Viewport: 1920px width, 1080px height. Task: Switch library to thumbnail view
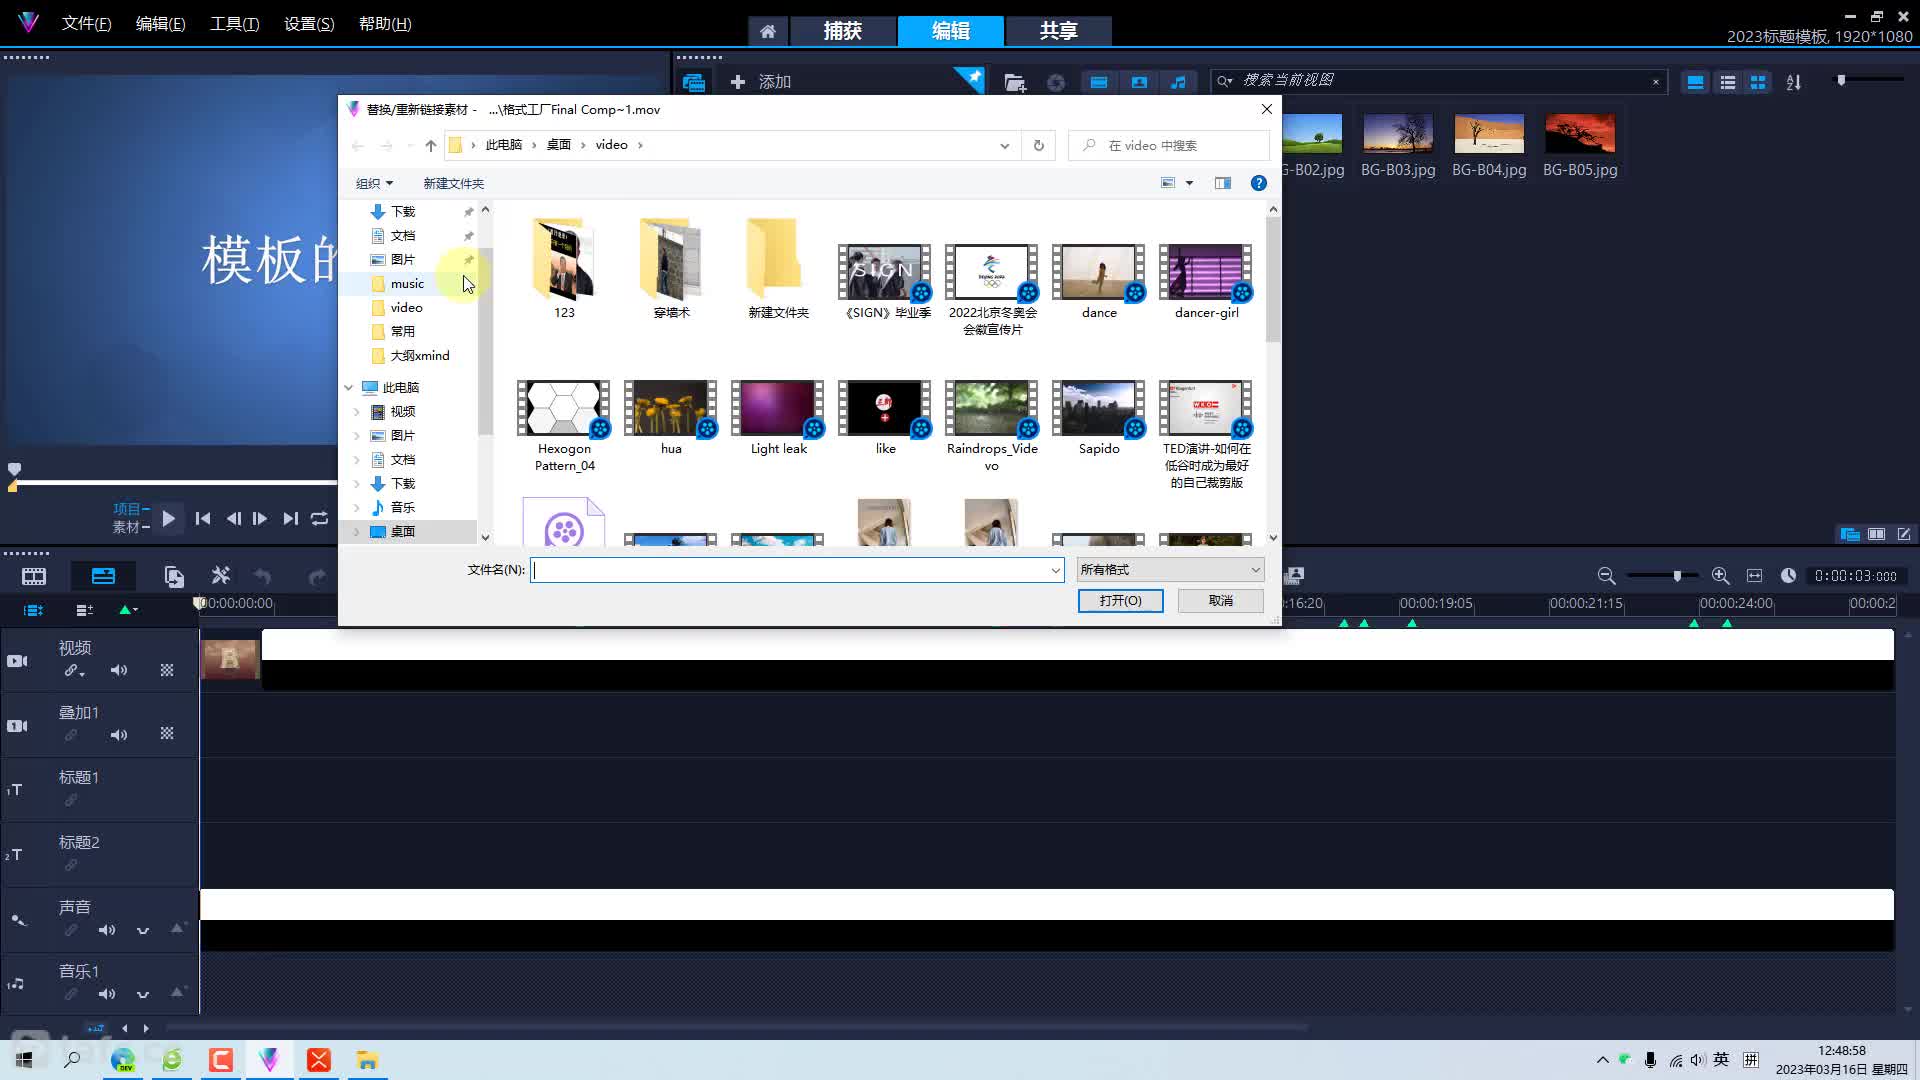(x=1758, y=82)
